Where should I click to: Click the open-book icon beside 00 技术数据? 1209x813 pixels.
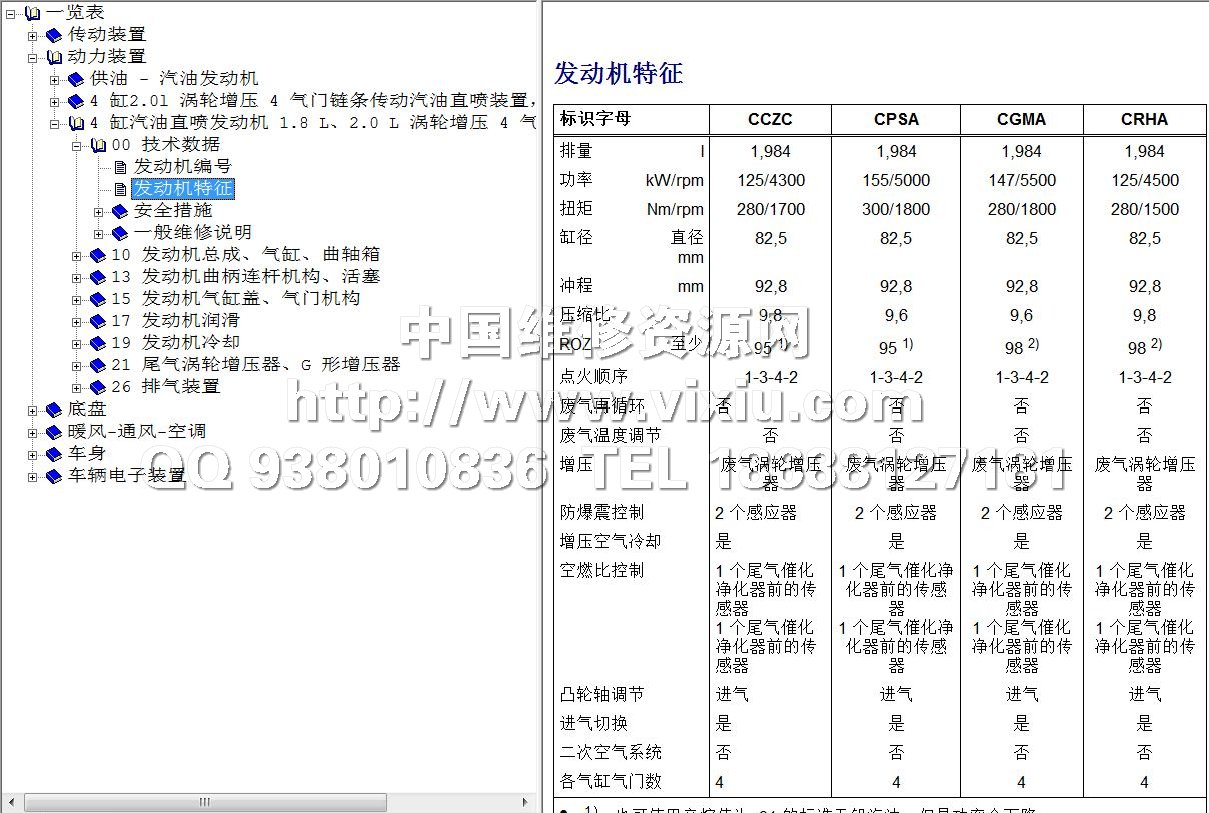98,145
